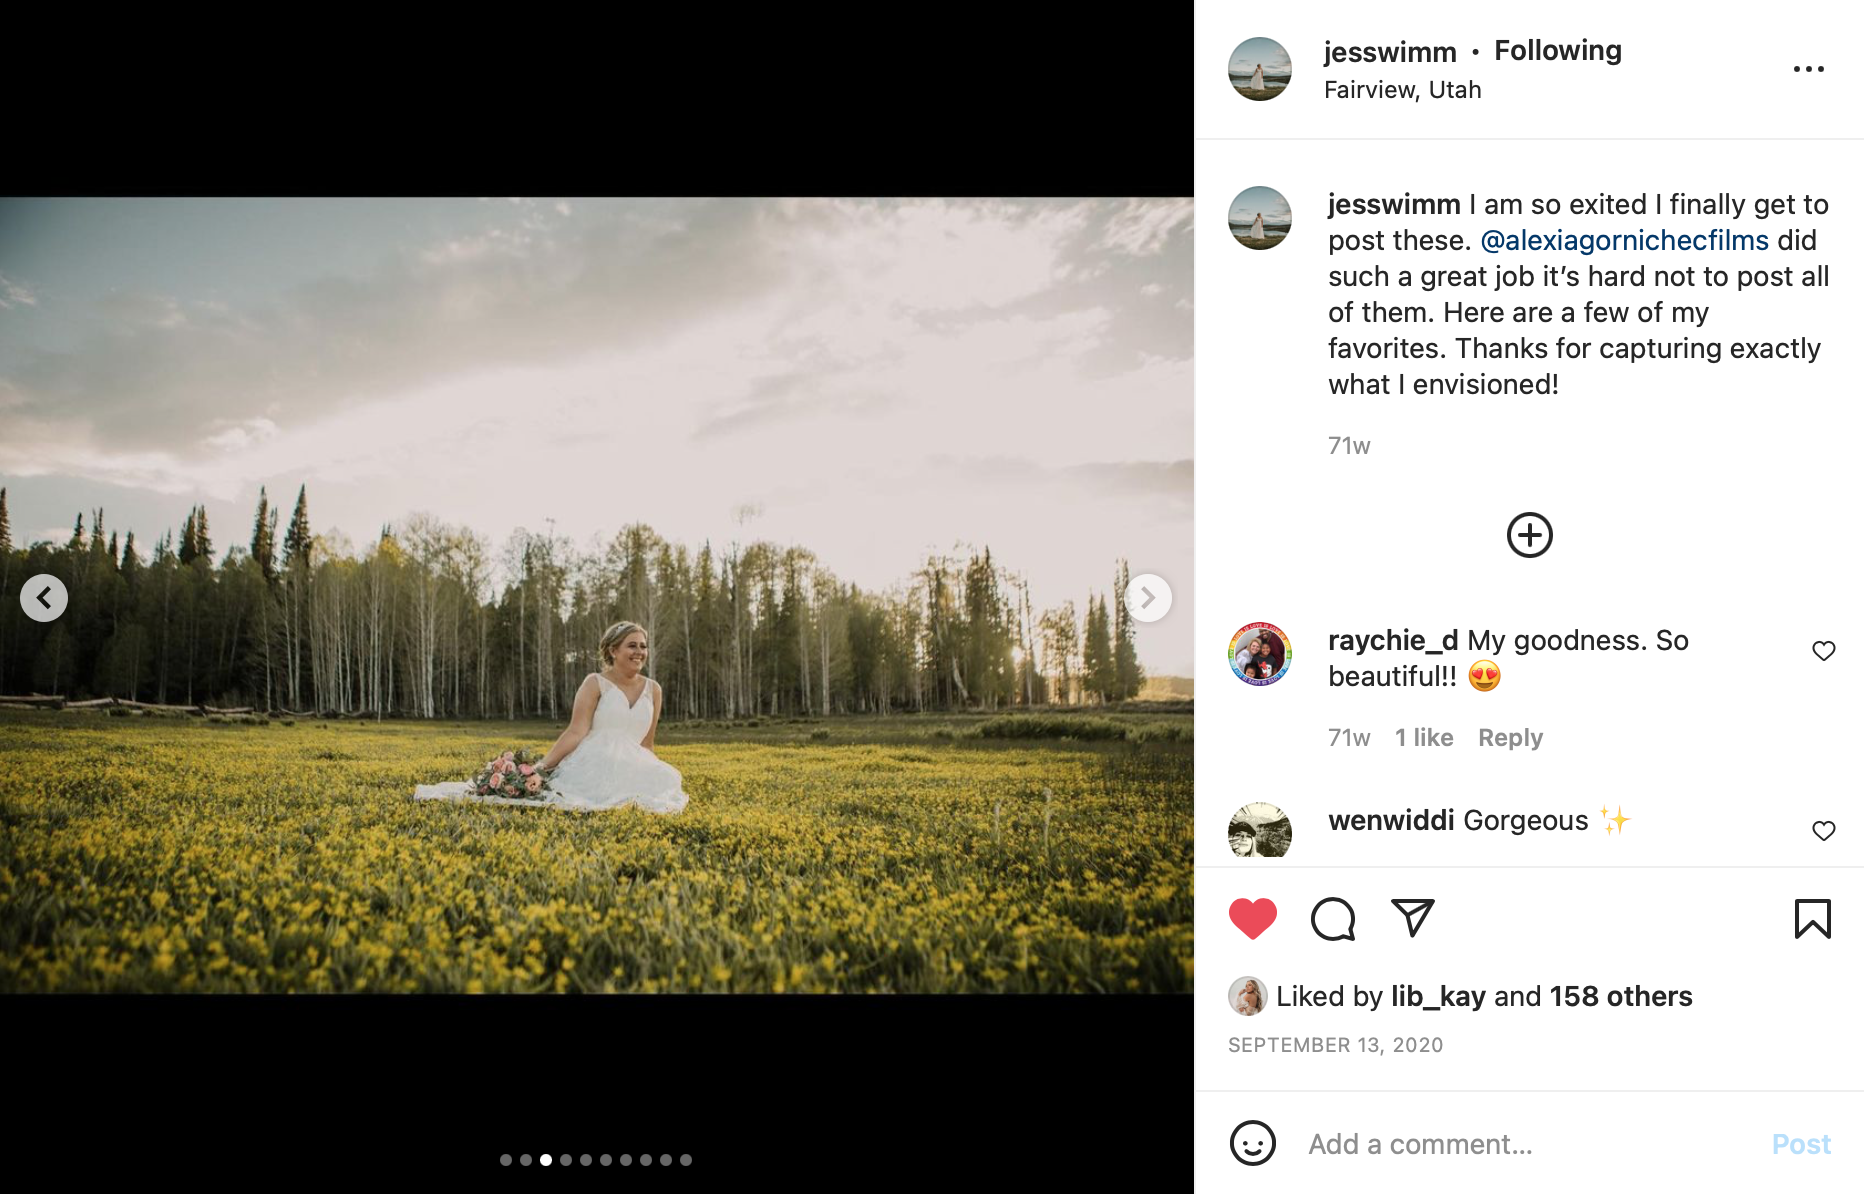Open the comment speech bubble icon
The width and height of the screenshot is (1864, 1194).
tap(1333, 918)
